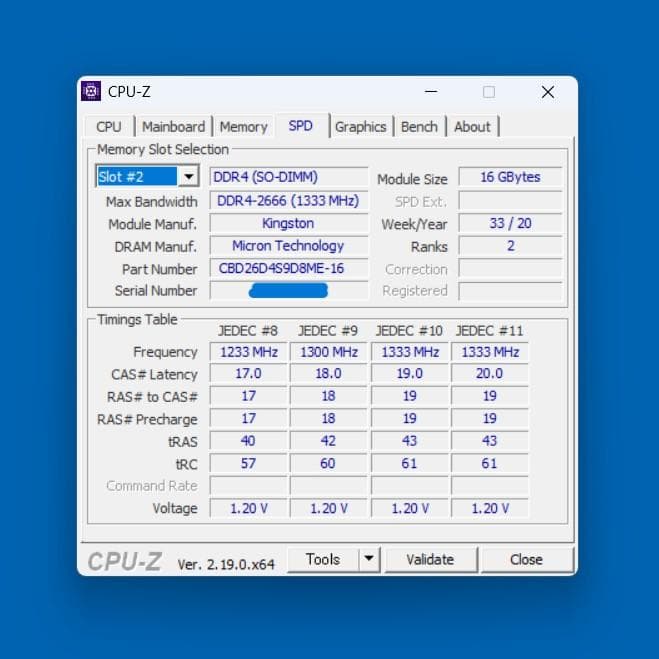Viewport: 659px width, 659px height.
Task: Click the JEDEC #9 column header
Action: tap(328, 331)
